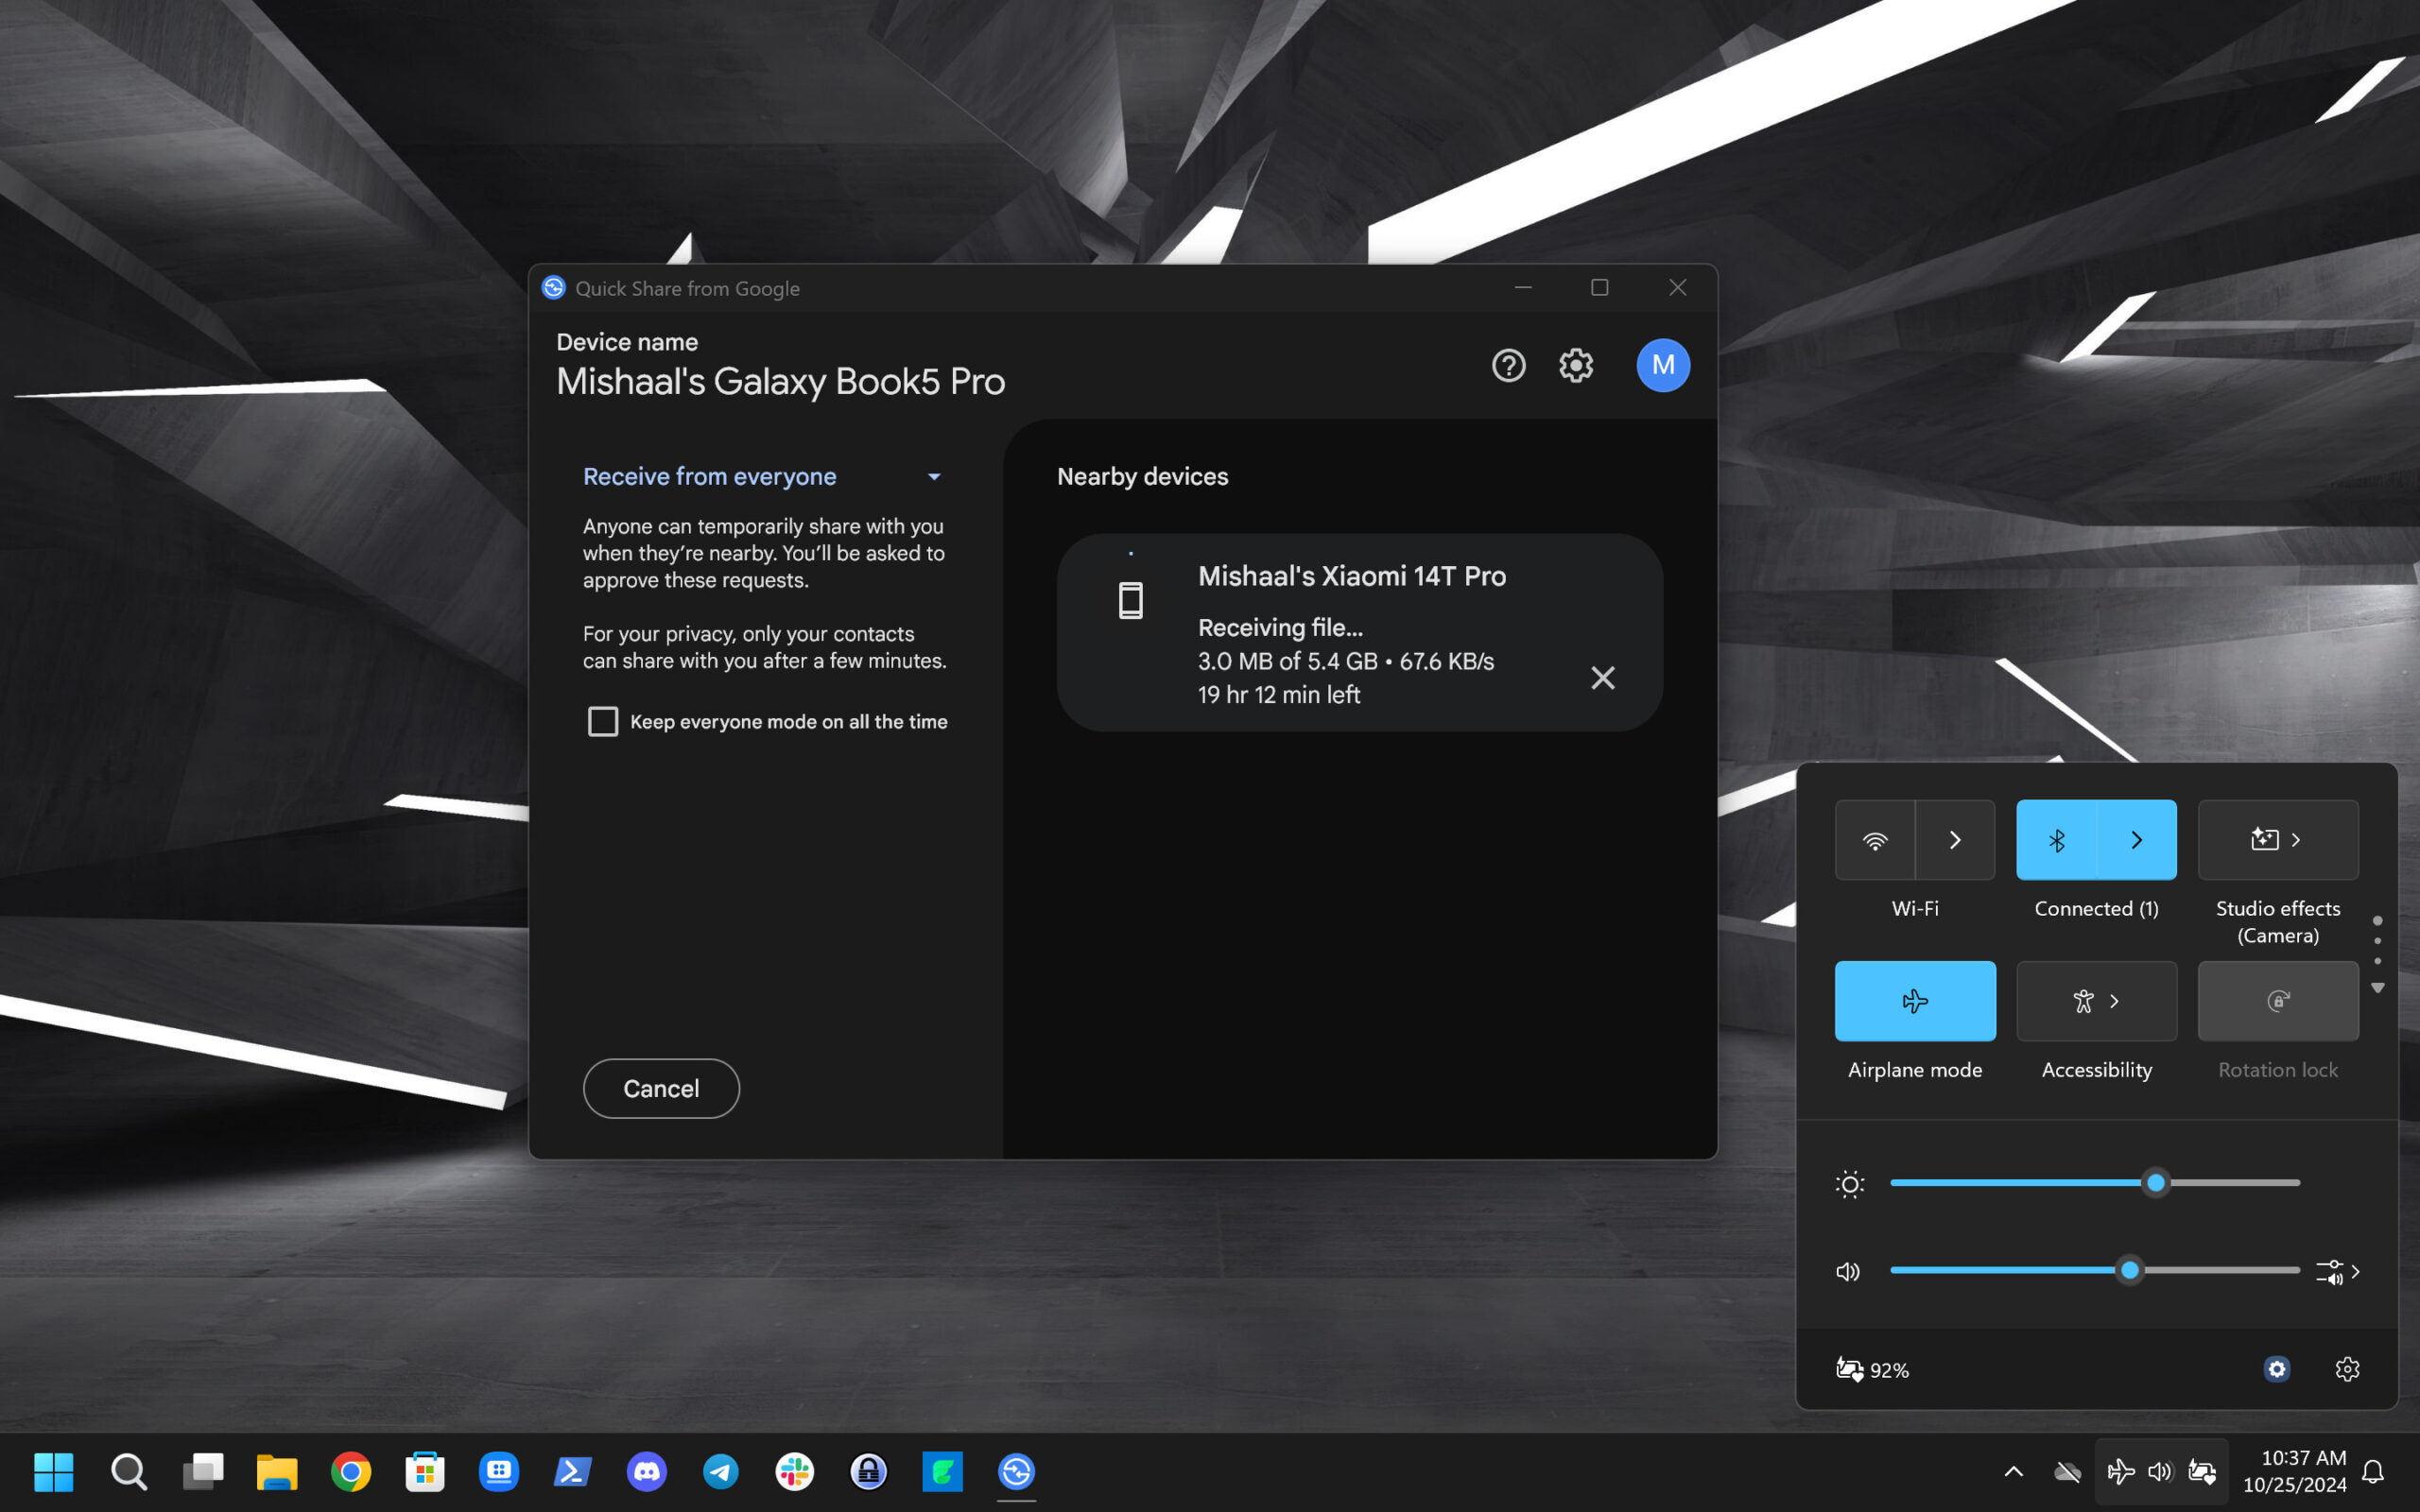Toggle the Wi-Fi quick setting
Viewport: 2420px width, 1512px height.
tap(1874, 840)
